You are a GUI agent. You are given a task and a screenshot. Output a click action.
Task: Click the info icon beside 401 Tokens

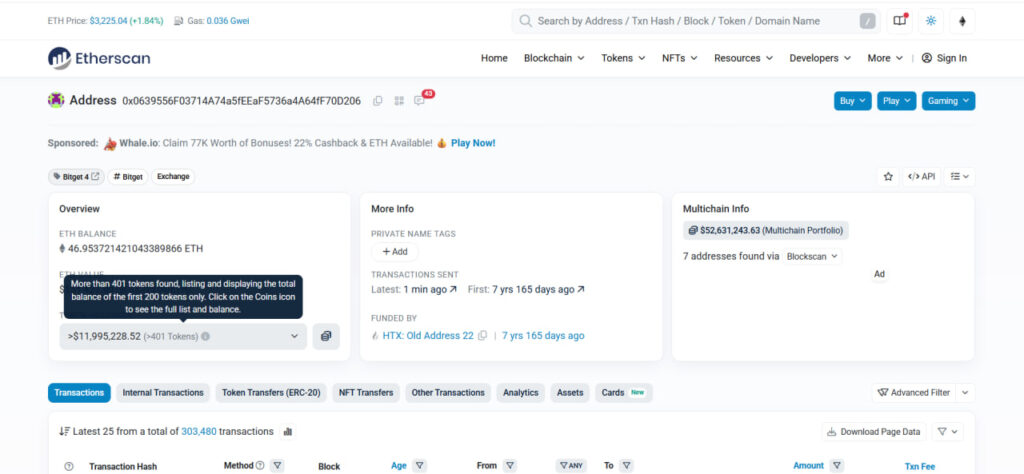coord(206,336)
